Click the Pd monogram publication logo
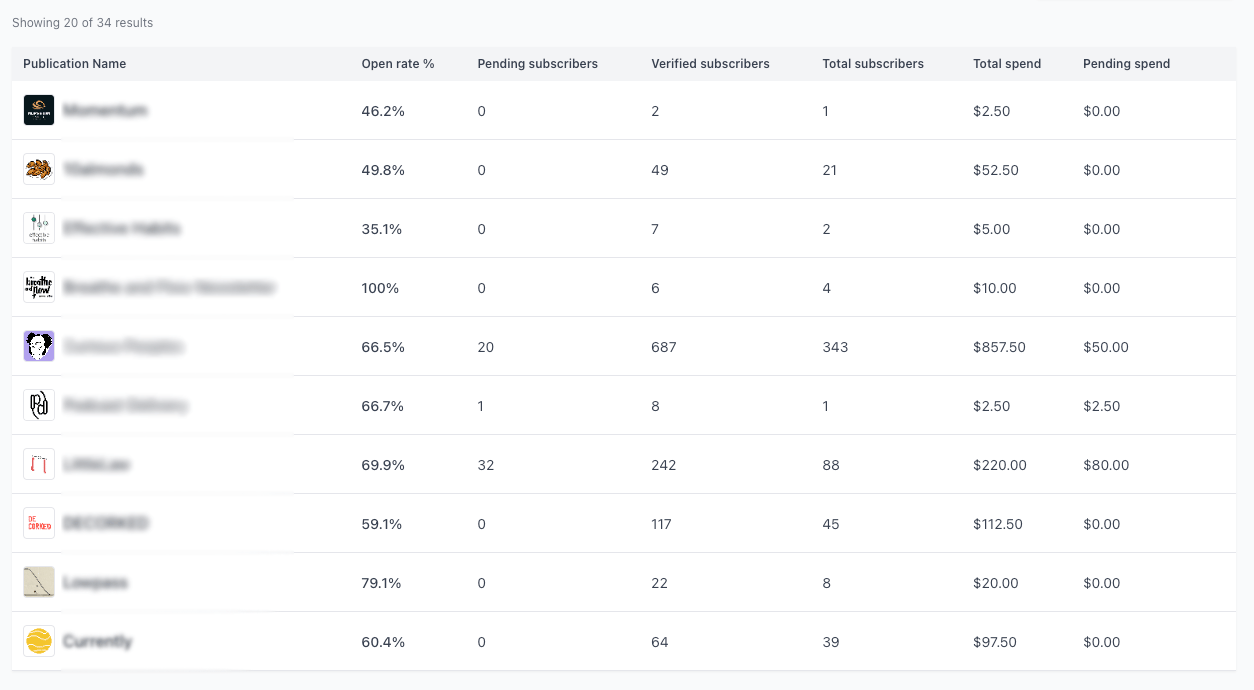The height and width of the screenshot is (690, 1254). pyautogui.click(x=39, y=405)
